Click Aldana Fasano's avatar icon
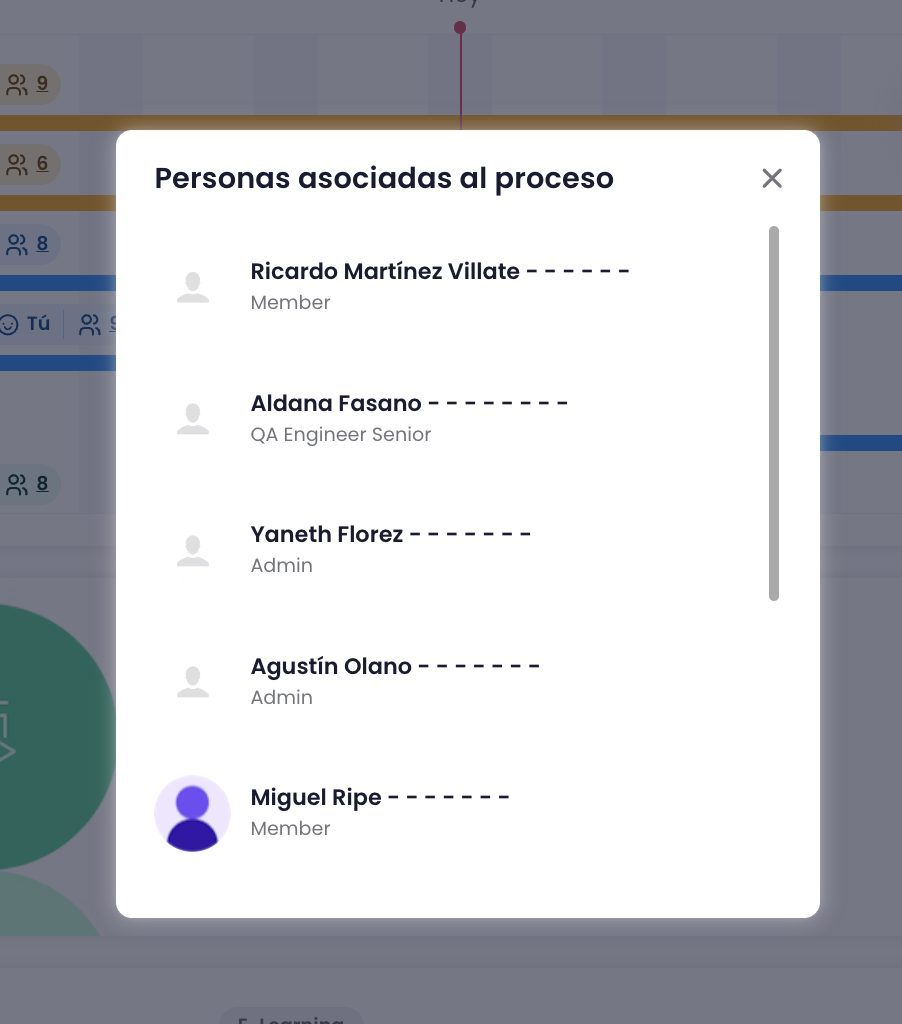 pos(192,417)
